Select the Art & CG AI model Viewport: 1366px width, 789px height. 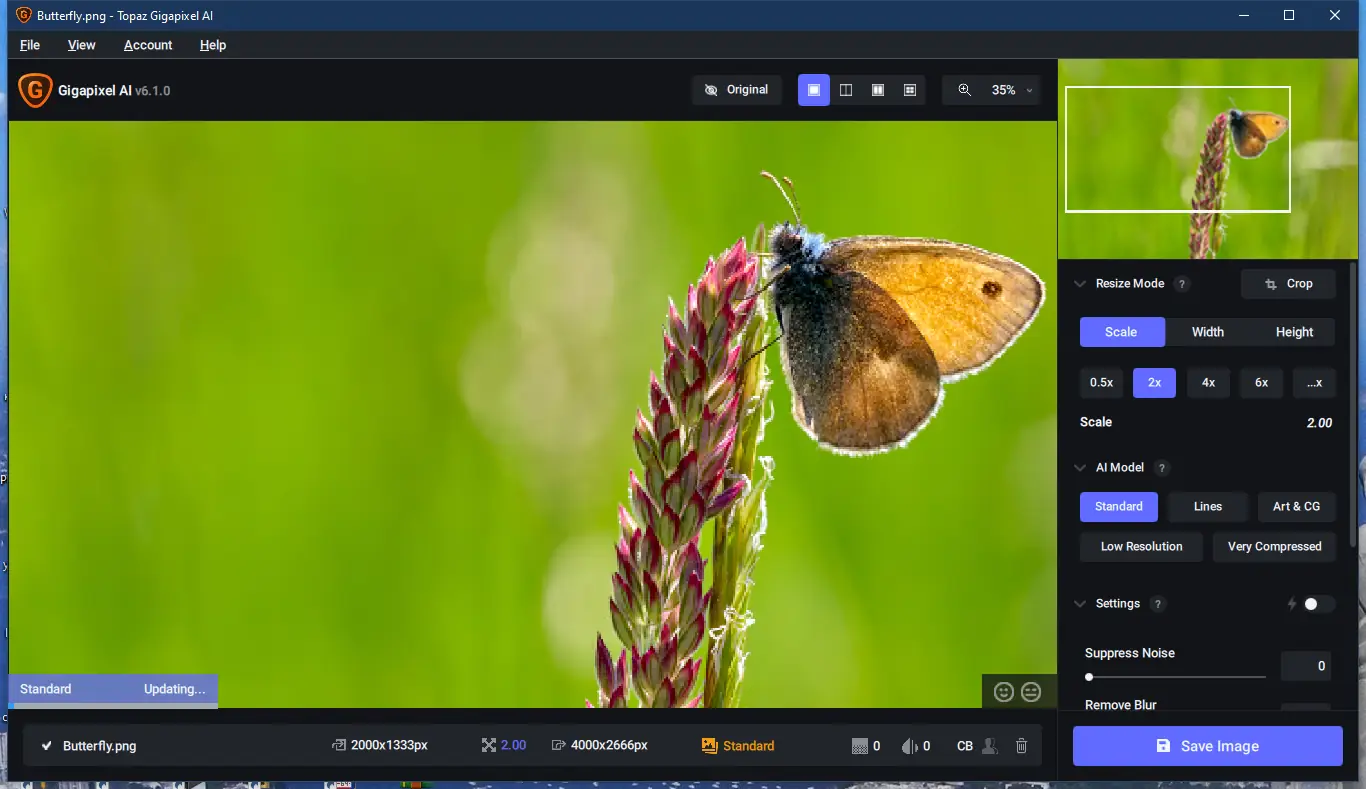[1296, 507]
